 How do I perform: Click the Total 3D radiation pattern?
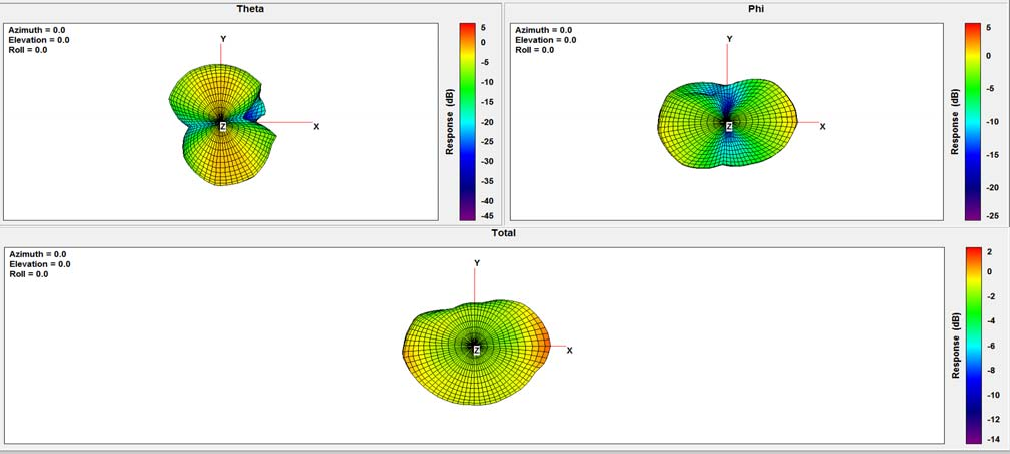pyautogui.click(x=477, y=352)
